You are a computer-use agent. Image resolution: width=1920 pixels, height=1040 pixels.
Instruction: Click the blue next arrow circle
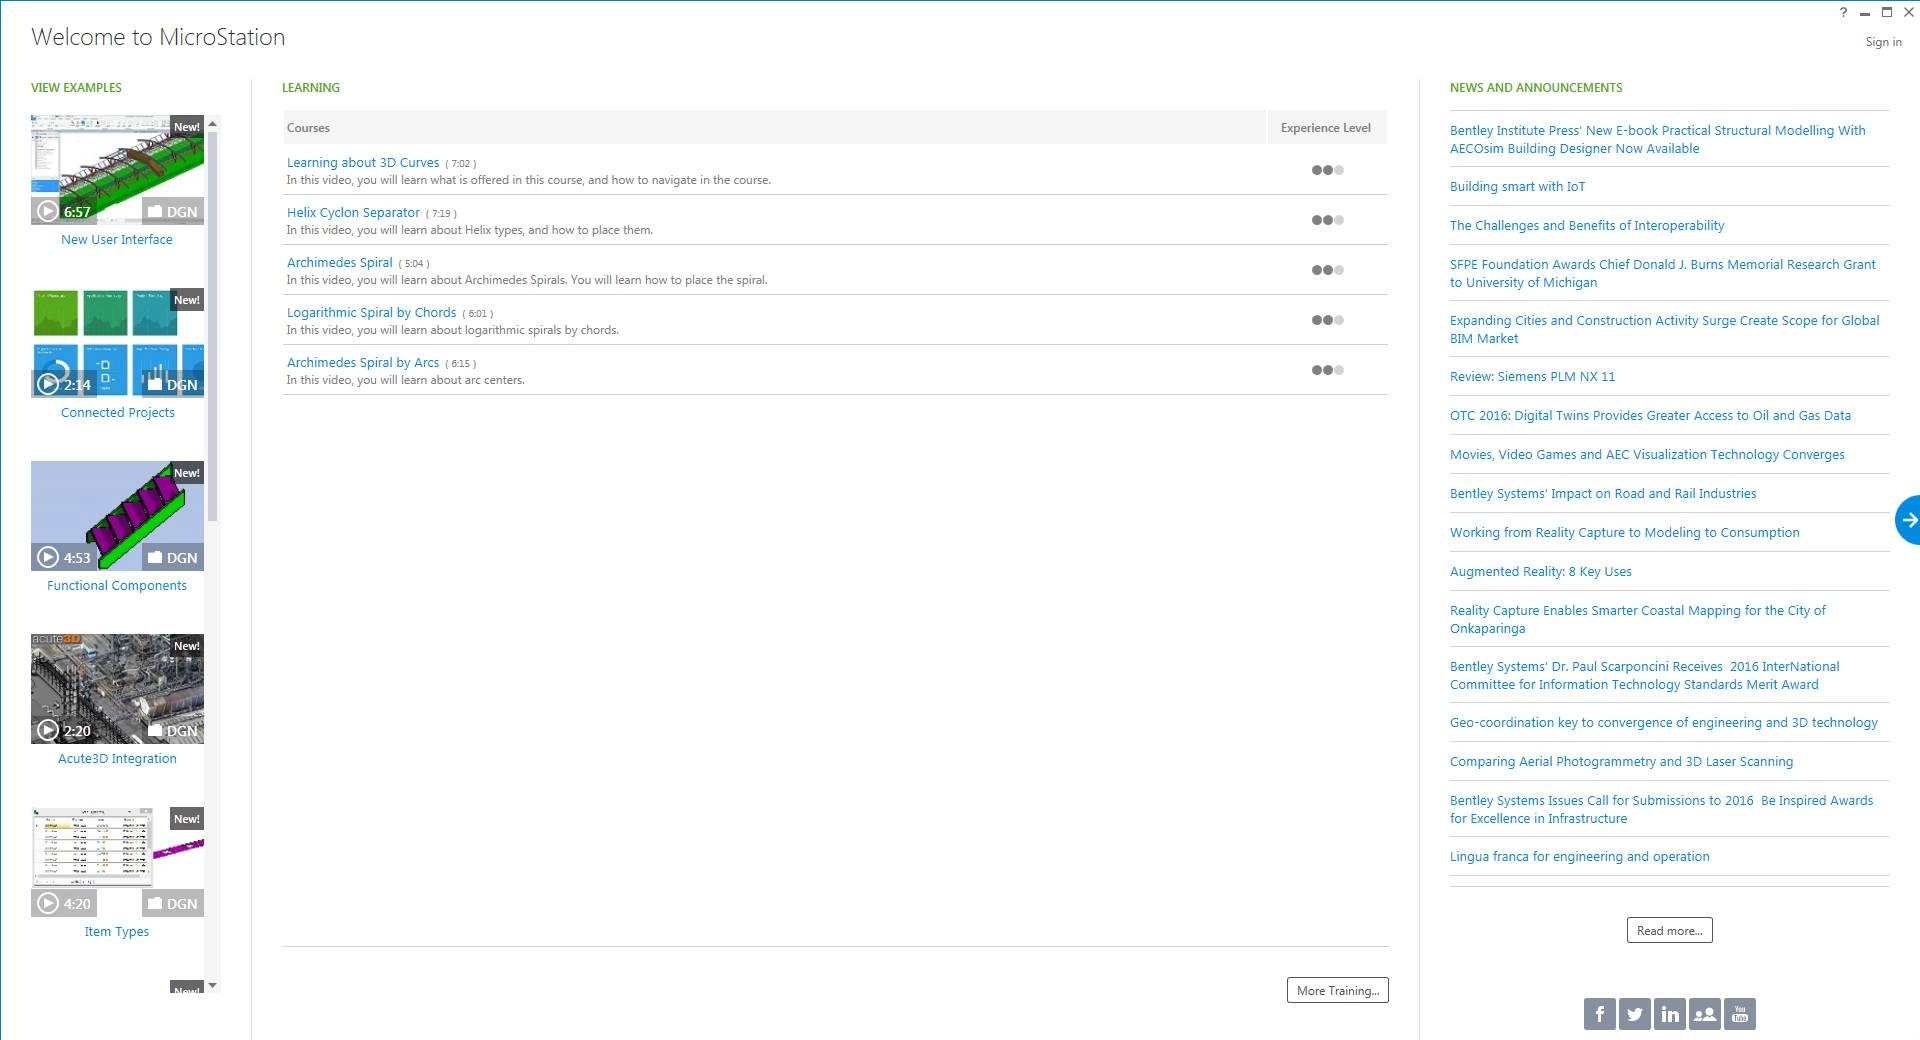[1908, 520]
